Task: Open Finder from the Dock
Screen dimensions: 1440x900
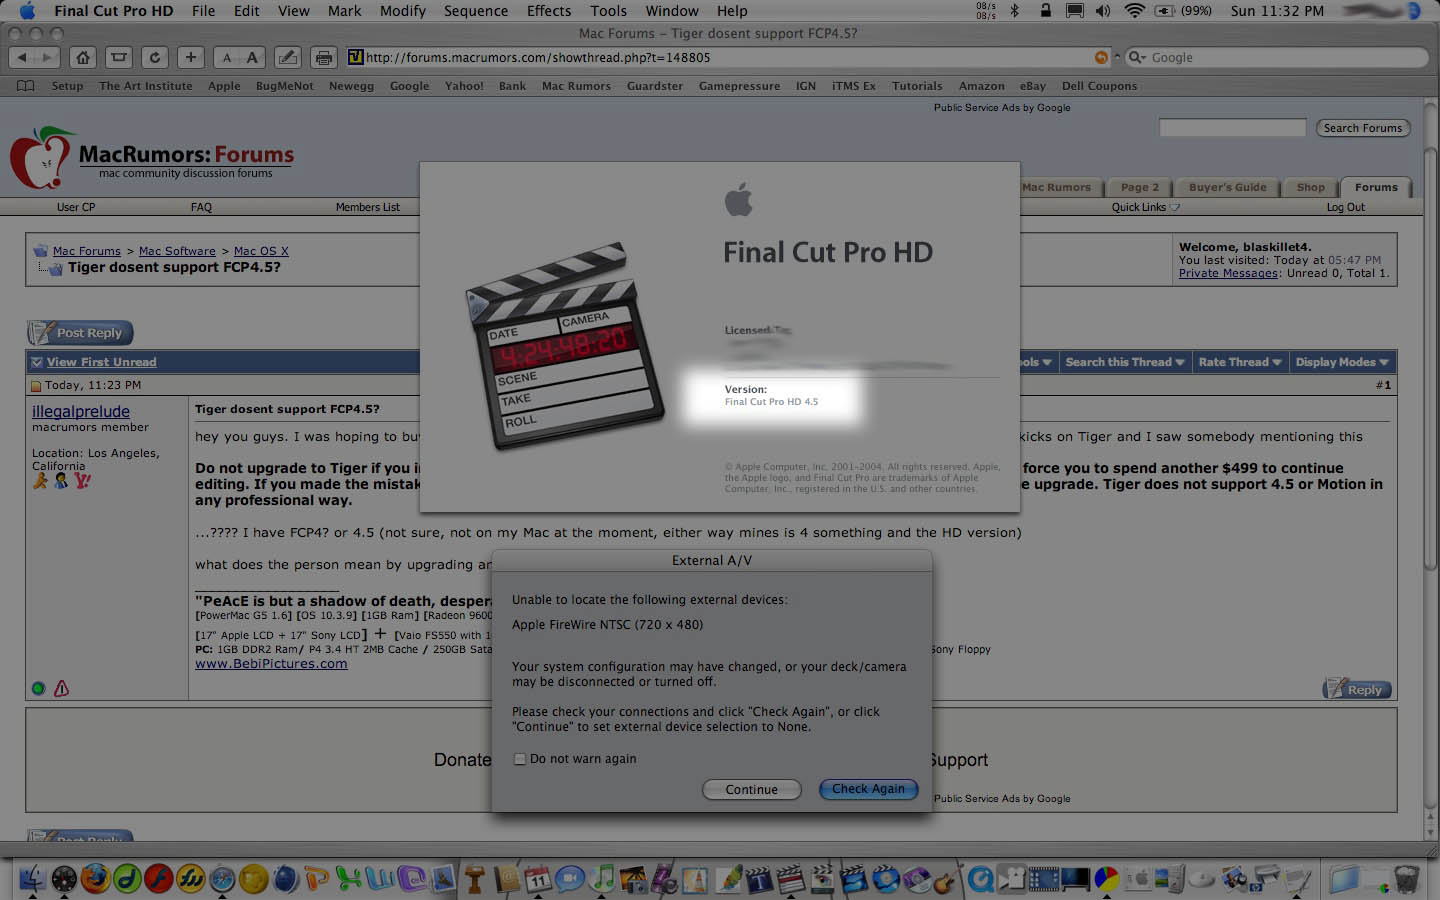Action: pos(32,878)
